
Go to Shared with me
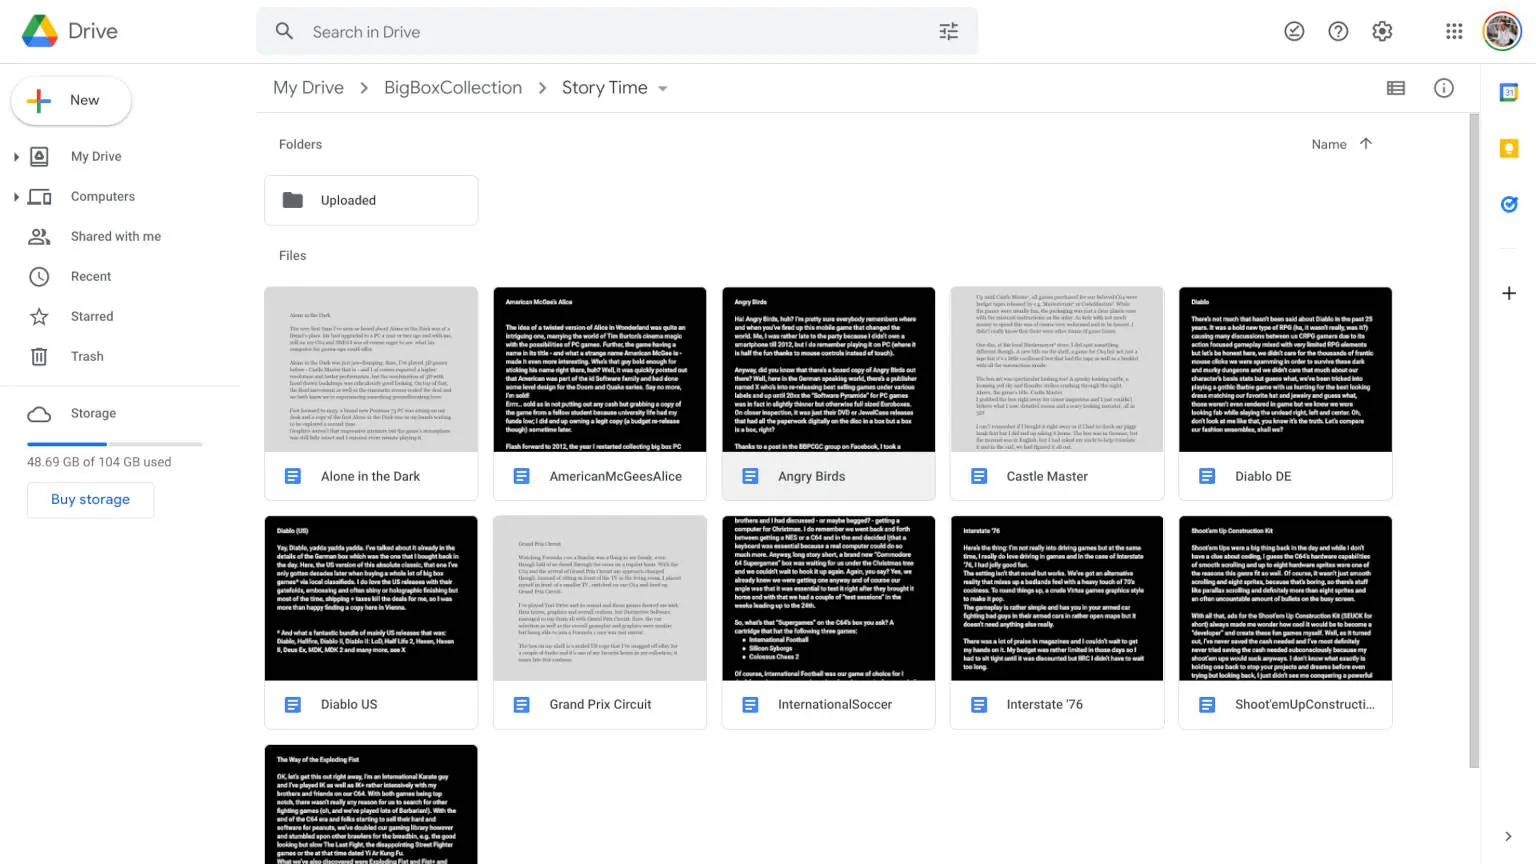[x=115, y=237]
